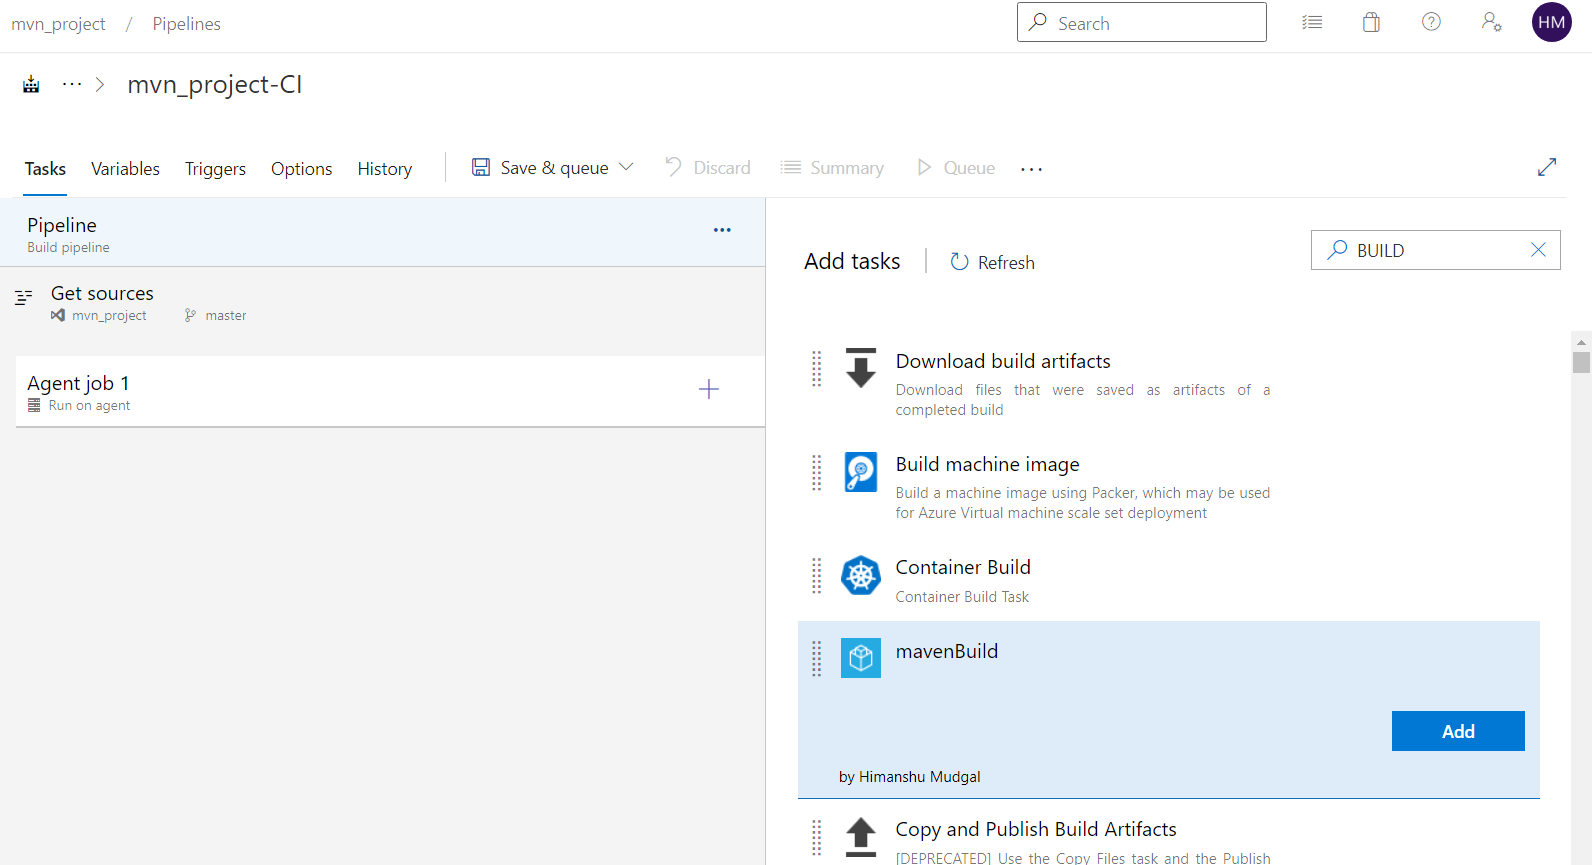Open the History tab
This screenshot has width=1592, height=865.
tap(384, 169)
